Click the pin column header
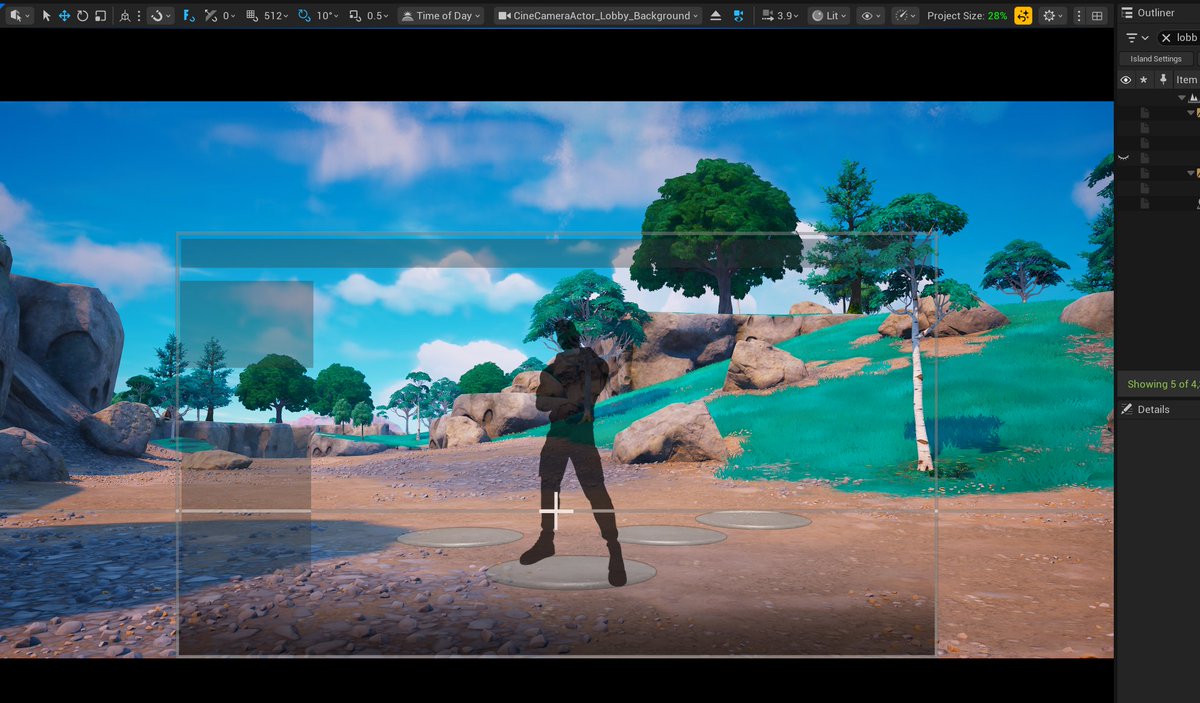The height and width of the screenshot is (703, 1200). pyautogui.click(x=1162, y=80)
